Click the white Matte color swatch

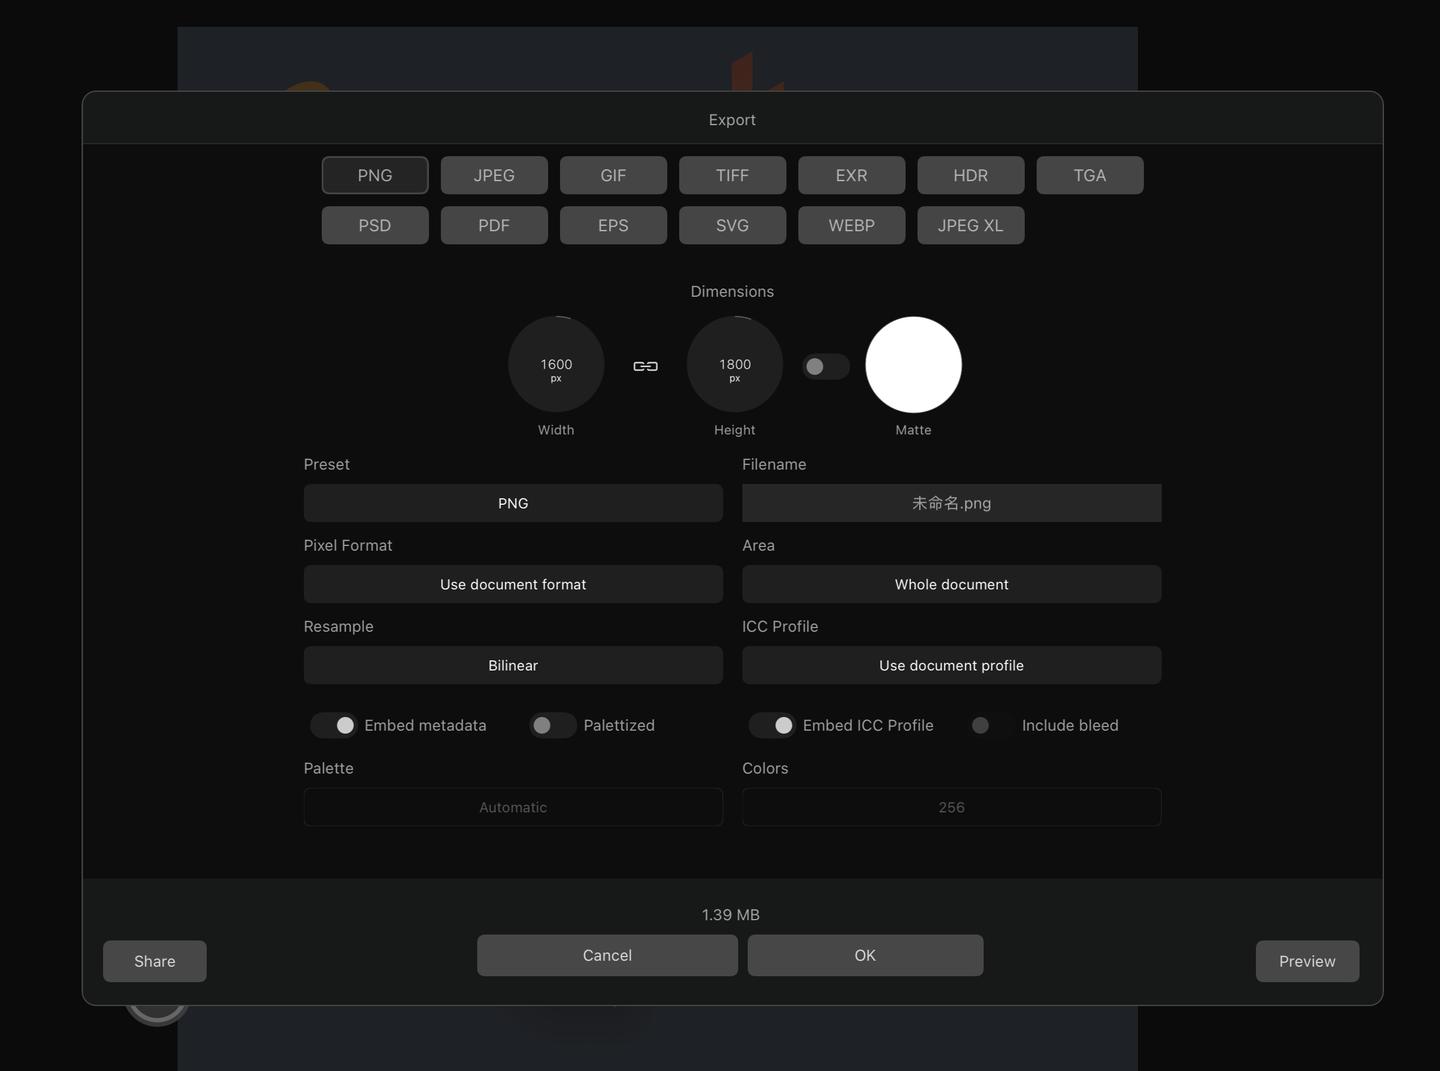[913, 364]
